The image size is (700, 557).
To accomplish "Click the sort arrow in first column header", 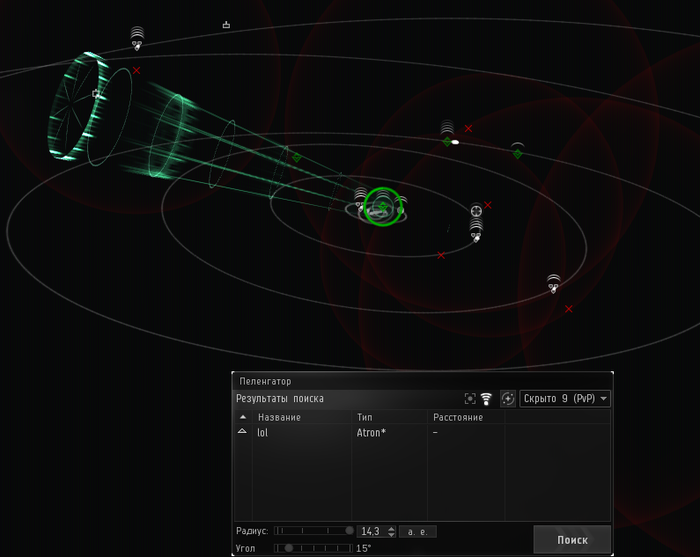I will (x=242, y=417).
